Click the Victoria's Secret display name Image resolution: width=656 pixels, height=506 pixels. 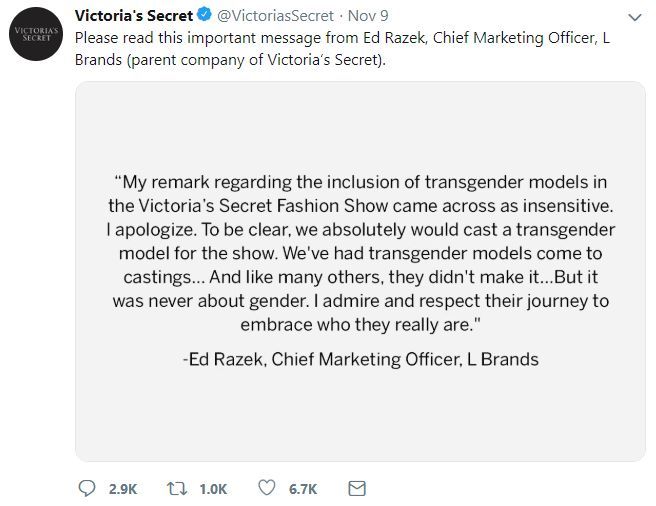134,16
